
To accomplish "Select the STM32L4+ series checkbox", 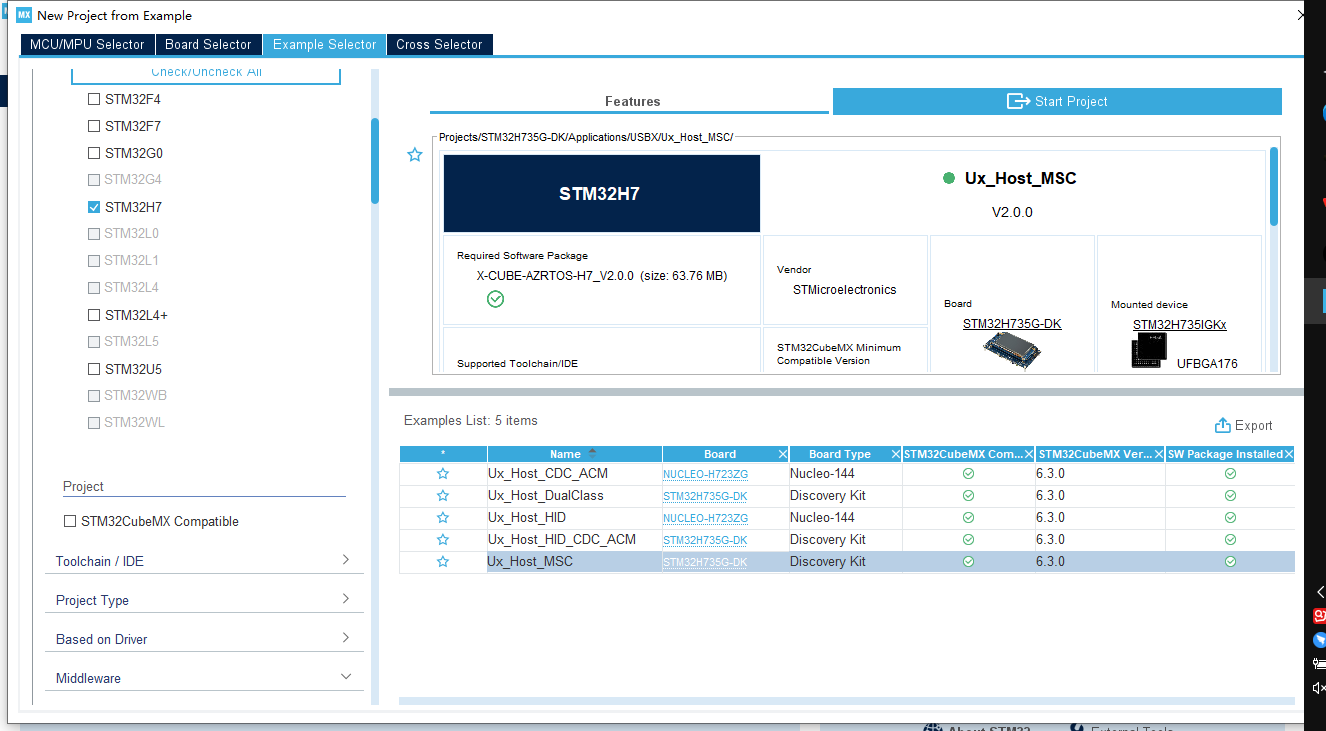I will [x=94, y=315].
